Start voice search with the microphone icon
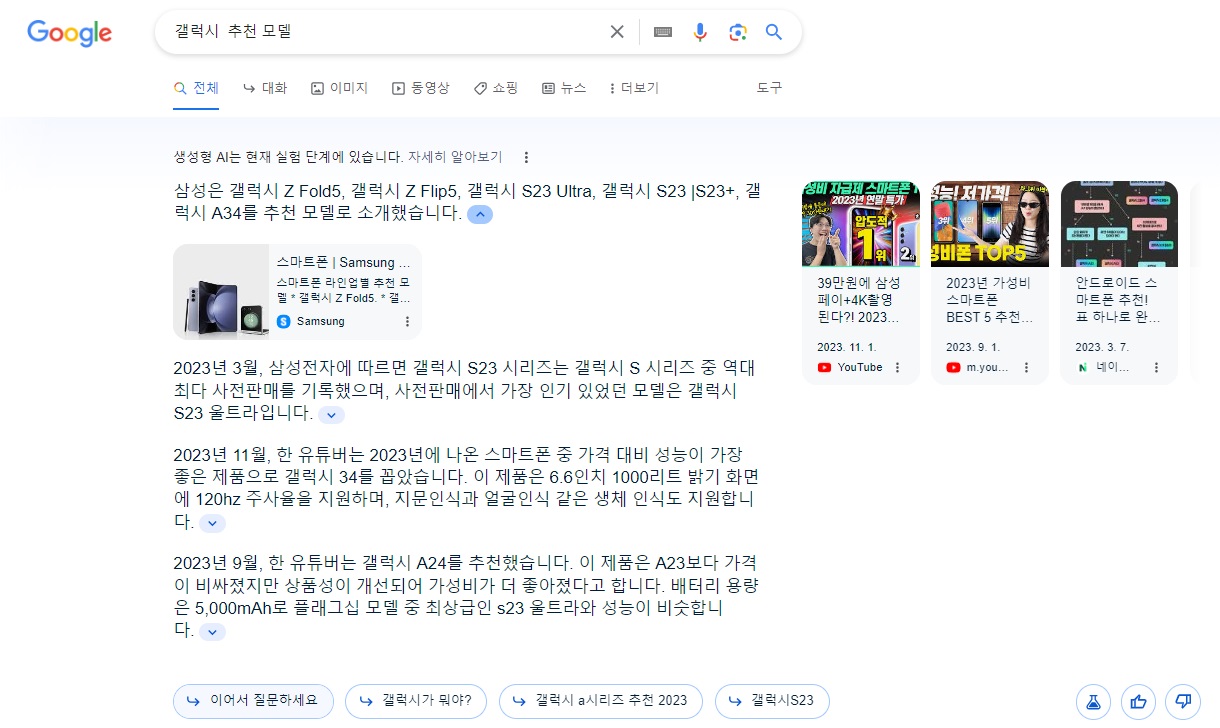 point(700,32)
